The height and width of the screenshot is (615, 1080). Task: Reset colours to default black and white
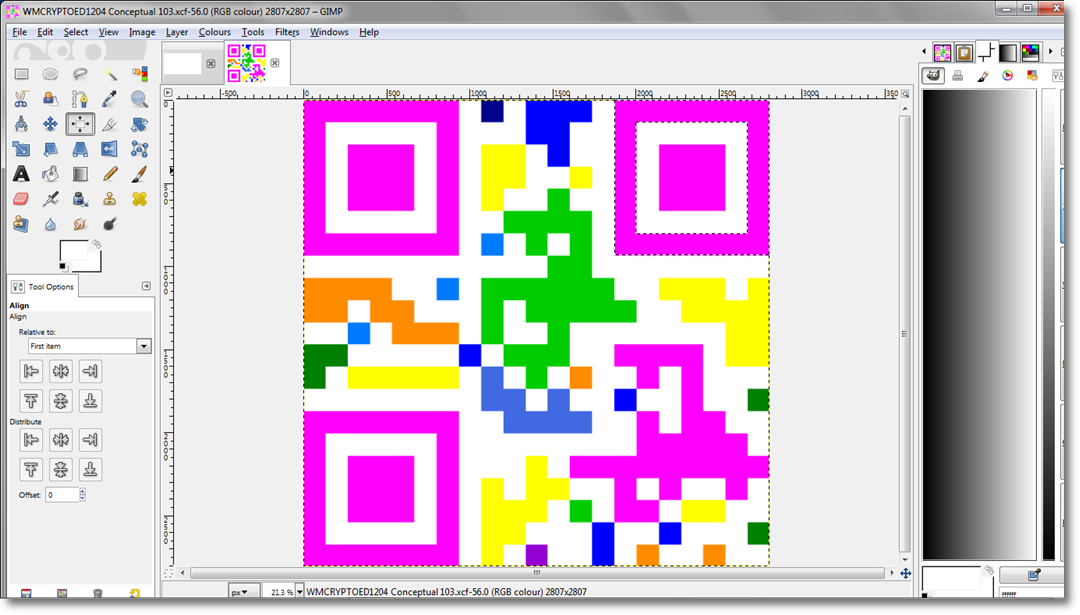[63, 267]
